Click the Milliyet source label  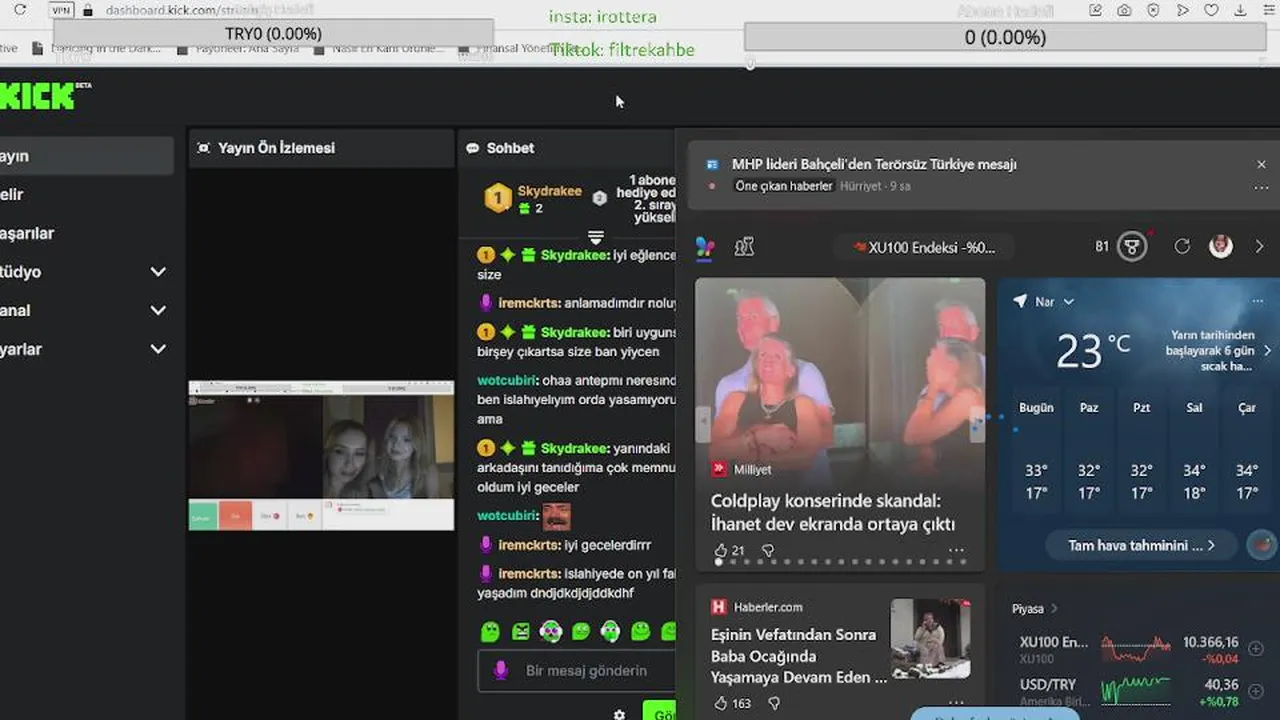point(752,469)
